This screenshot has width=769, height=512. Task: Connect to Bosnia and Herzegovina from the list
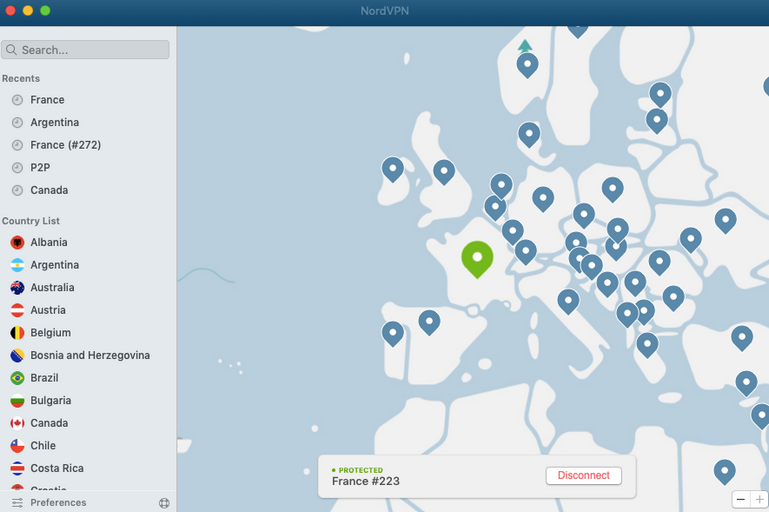(90, 355)
